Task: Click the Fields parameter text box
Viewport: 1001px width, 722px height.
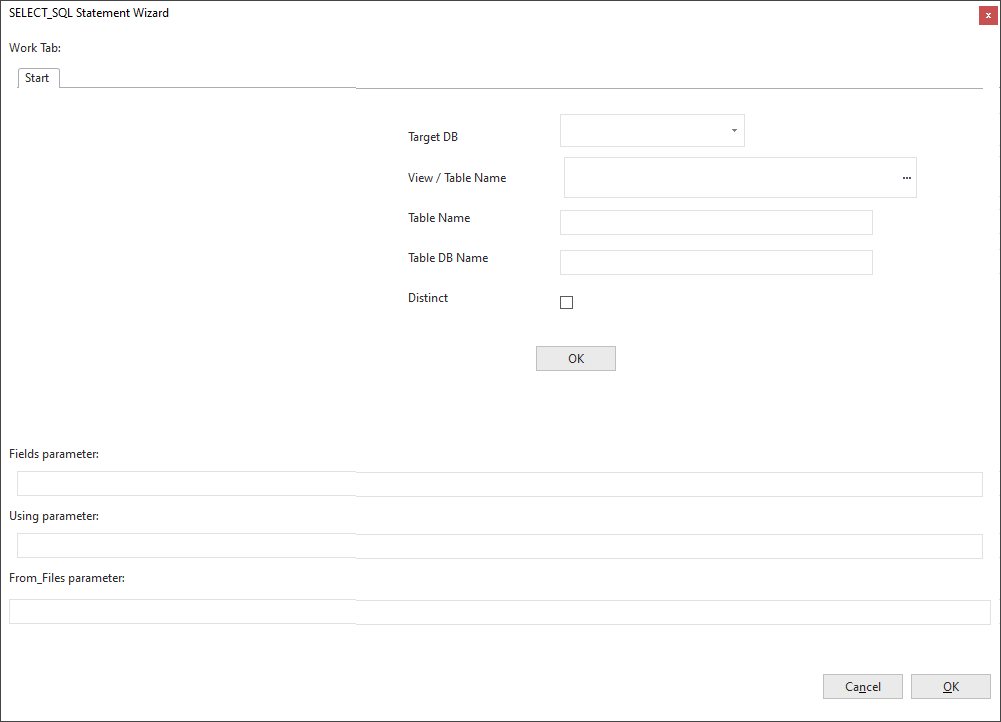Action: 500,484
